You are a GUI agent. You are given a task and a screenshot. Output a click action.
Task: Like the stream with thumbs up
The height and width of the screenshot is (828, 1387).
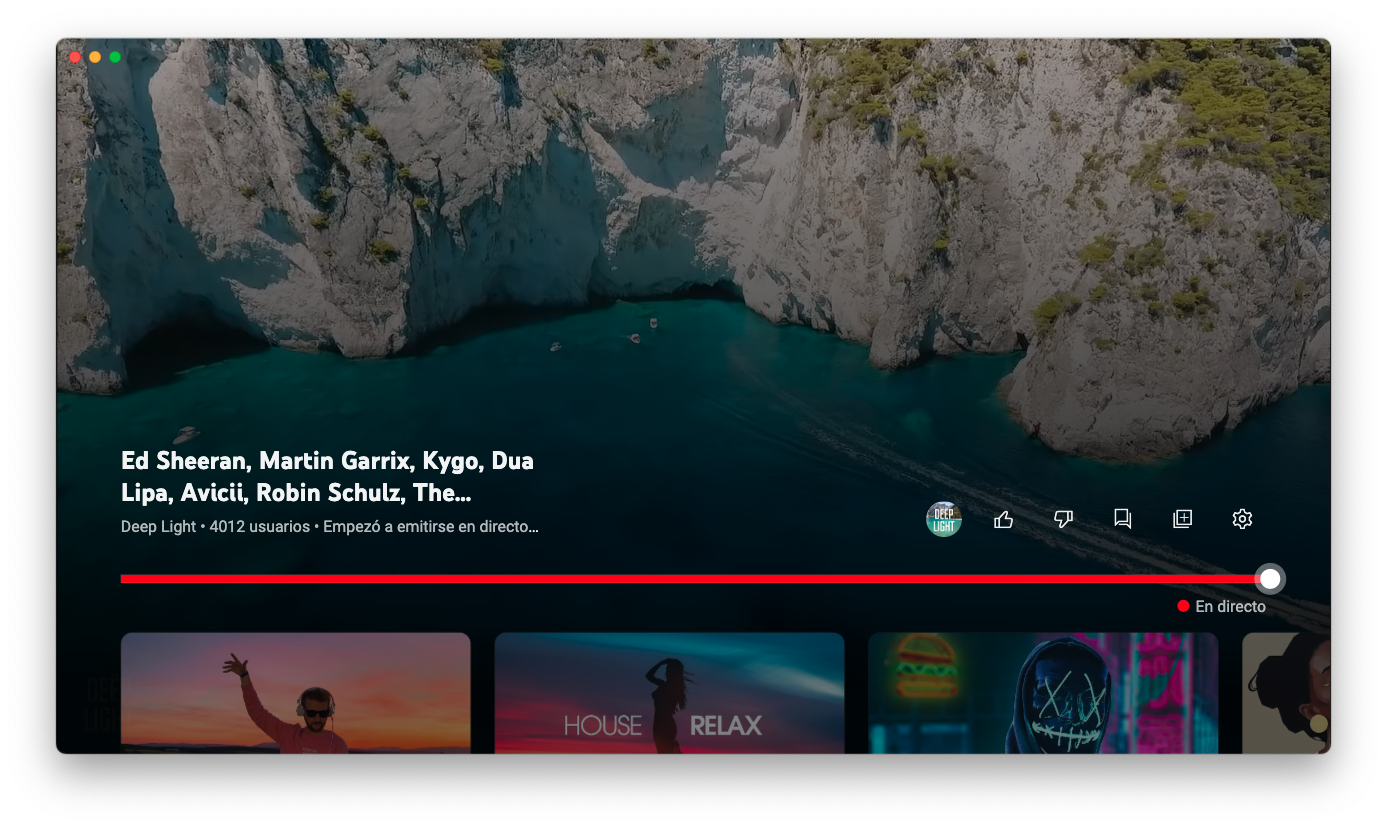pyautogui.click(x=1003, y=519)
